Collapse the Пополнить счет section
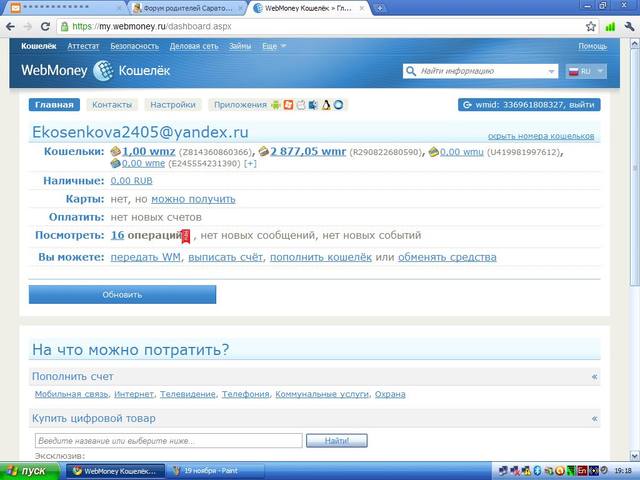This screenshot has height=480, width=640. [595, 376]
